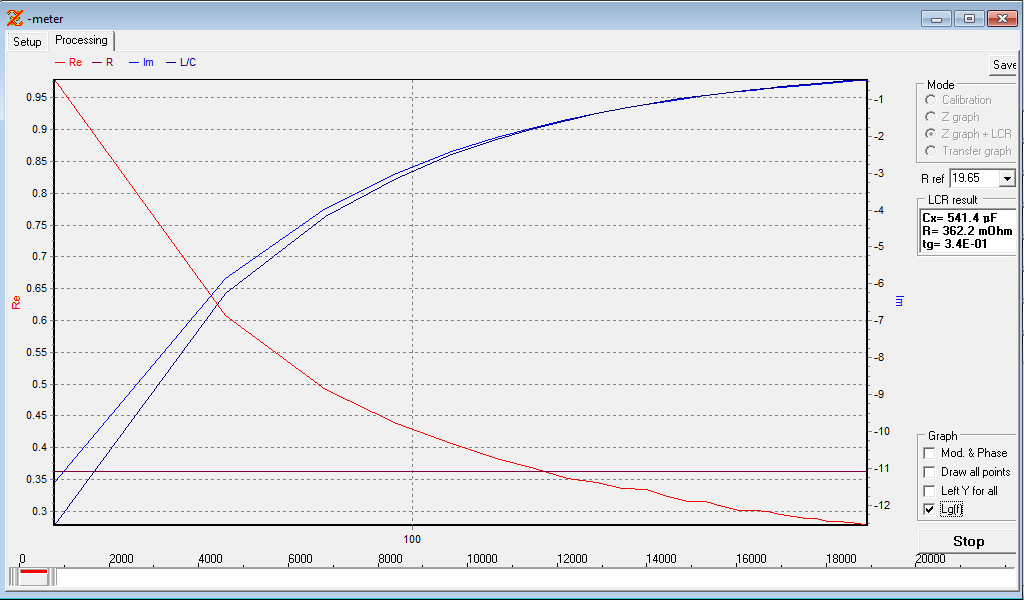Screen dimensions: 1024x600
Task: Check the Left Y for all option
Action: click(929, 491)
